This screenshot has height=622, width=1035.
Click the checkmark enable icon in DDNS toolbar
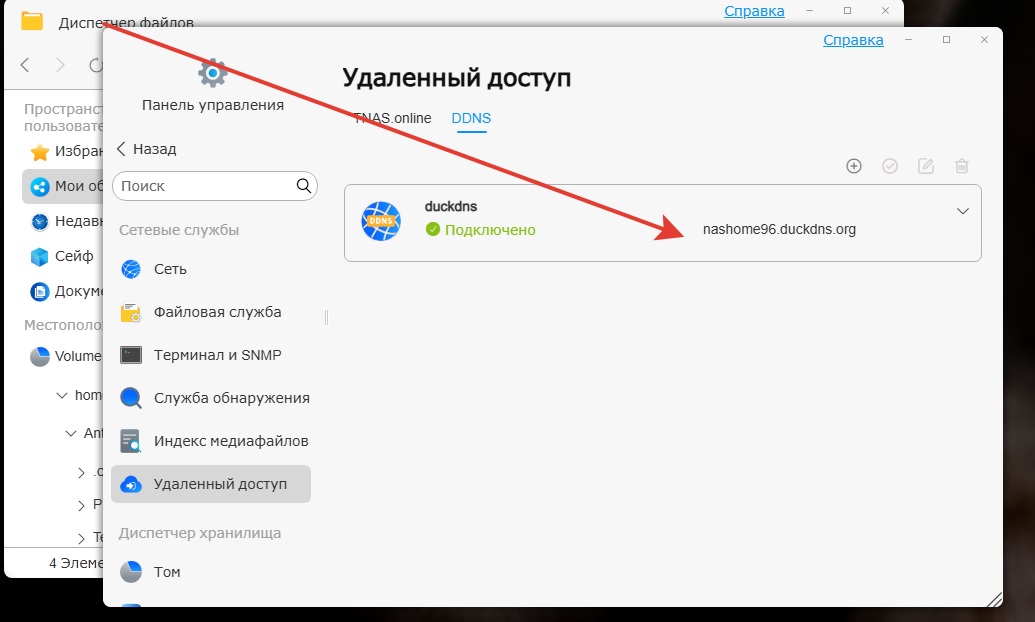click(890, 166)
